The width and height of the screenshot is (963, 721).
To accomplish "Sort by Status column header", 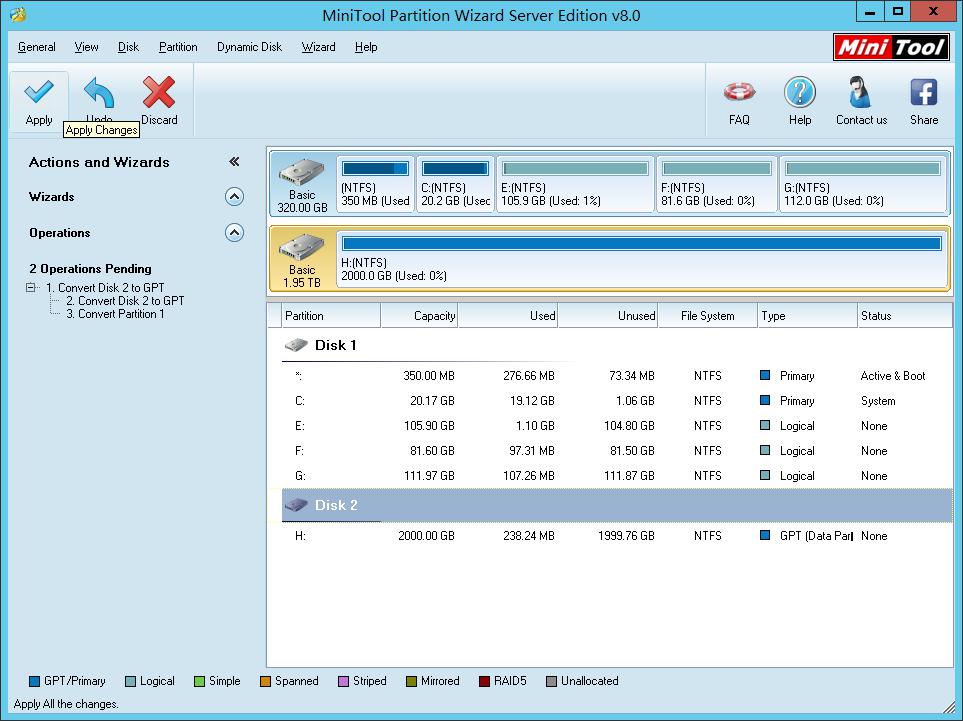I will click(905, 316).
